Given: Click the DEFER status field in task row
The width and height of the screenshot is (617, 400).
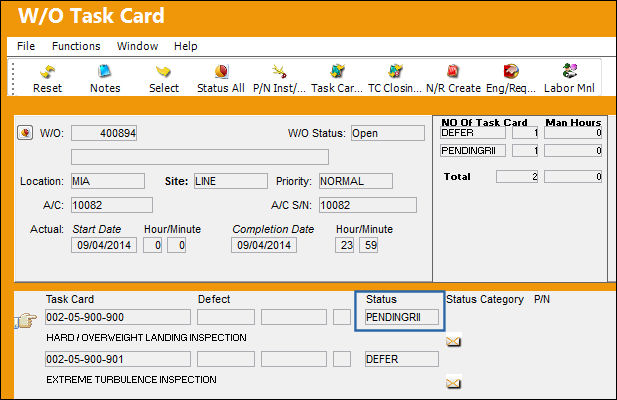Looking at the screenshot, I should click(402, 359).
